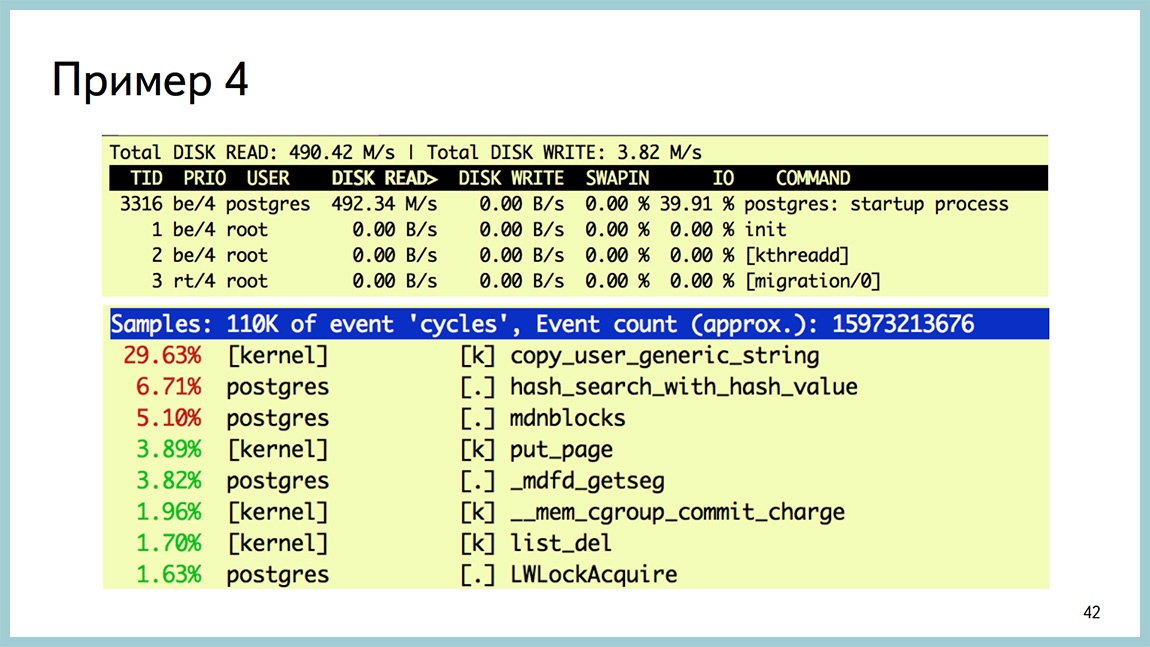Click 'postgres: startup process' command

(x=876, y=204)
